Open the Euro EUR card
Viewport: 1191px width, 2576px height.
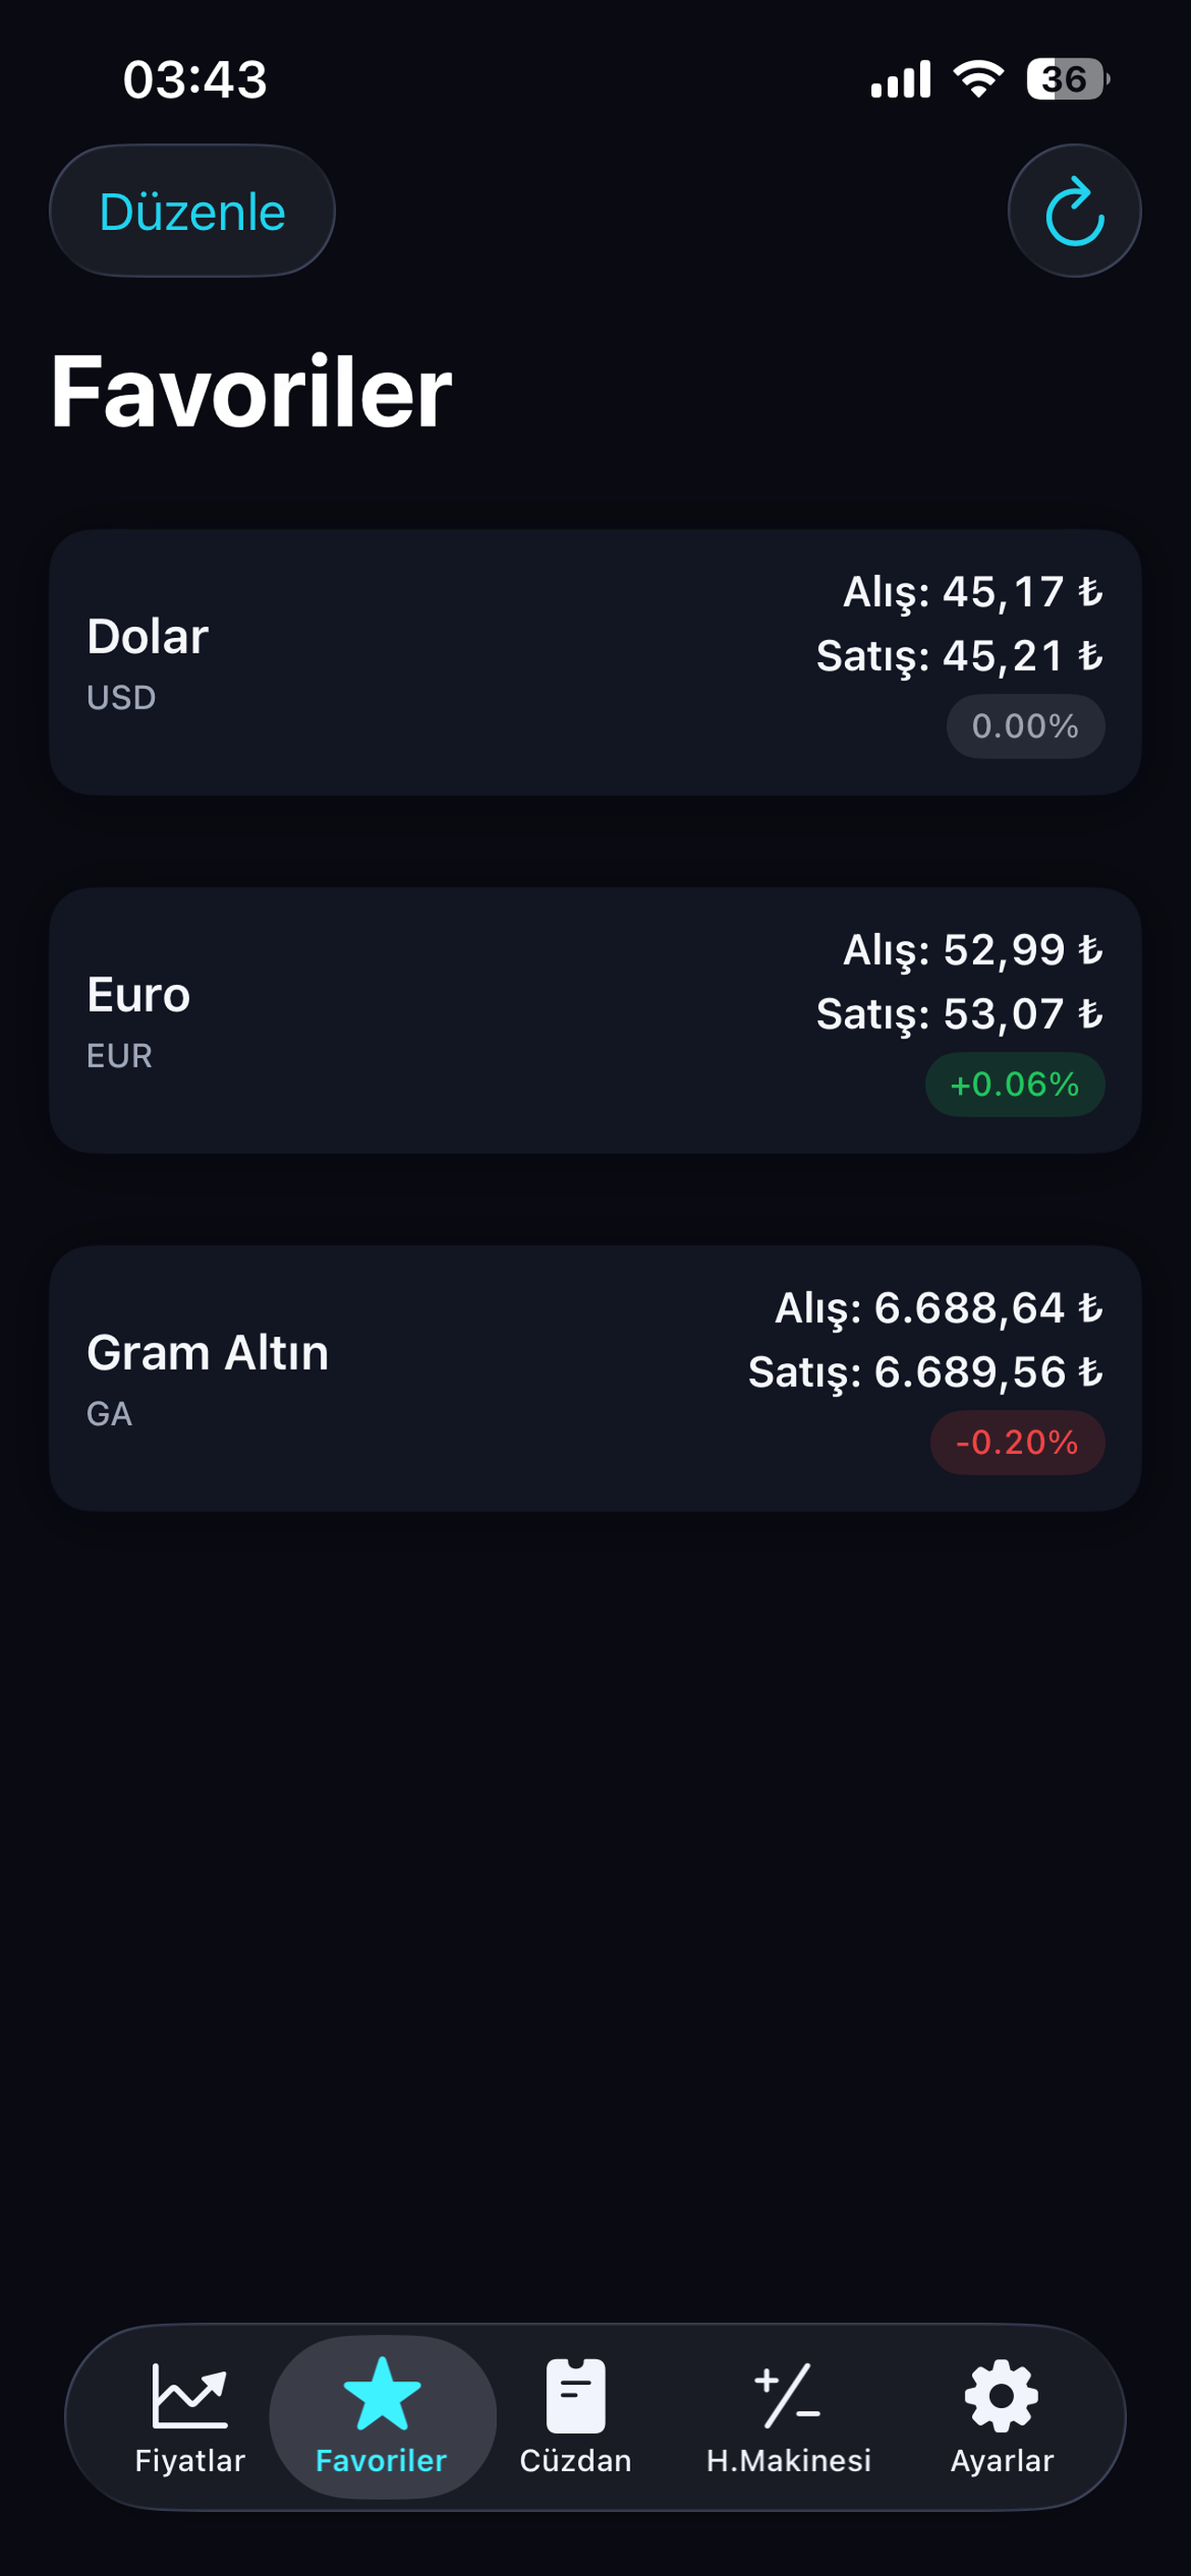pos(595,1020)
